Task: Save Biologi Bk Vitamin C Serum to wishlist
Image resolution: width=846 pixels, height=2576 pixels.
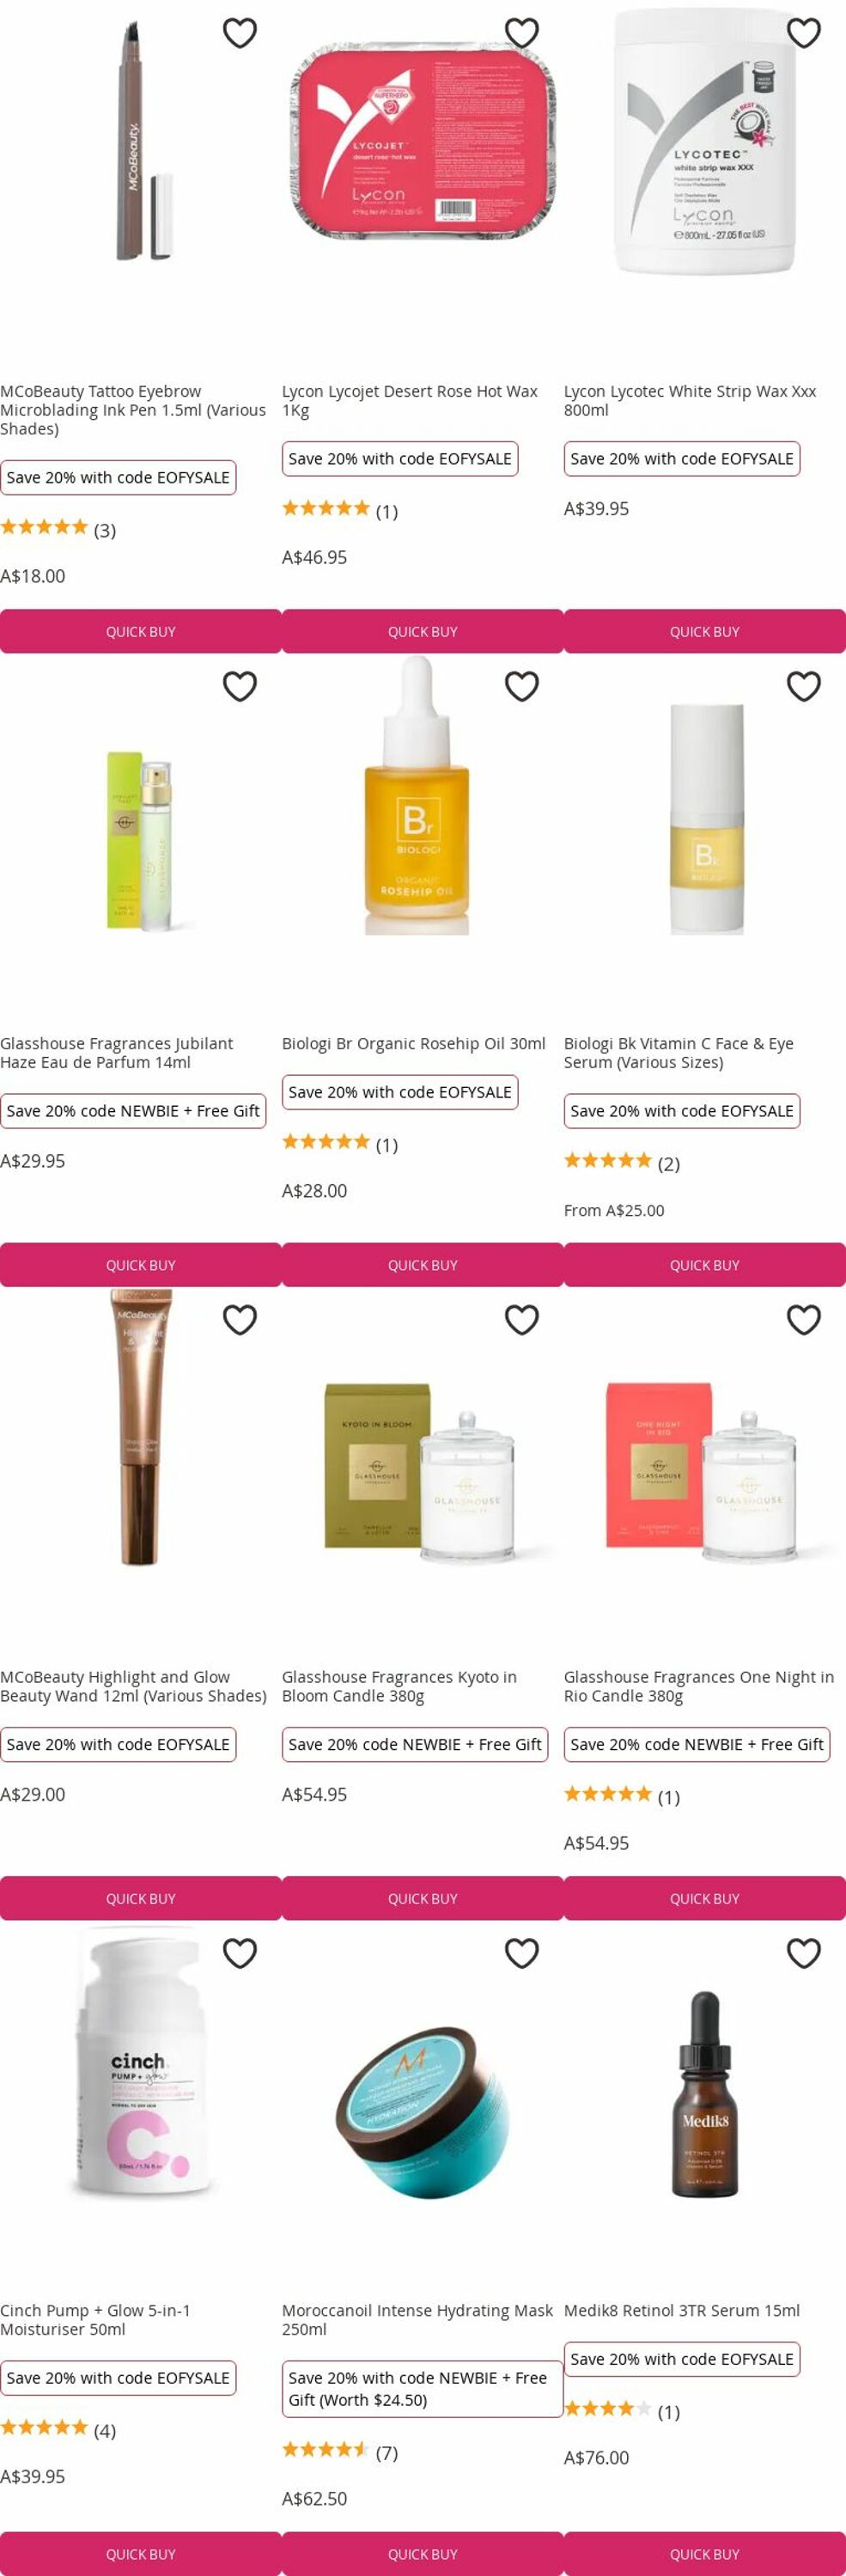Action: click(x=804, y=686)
